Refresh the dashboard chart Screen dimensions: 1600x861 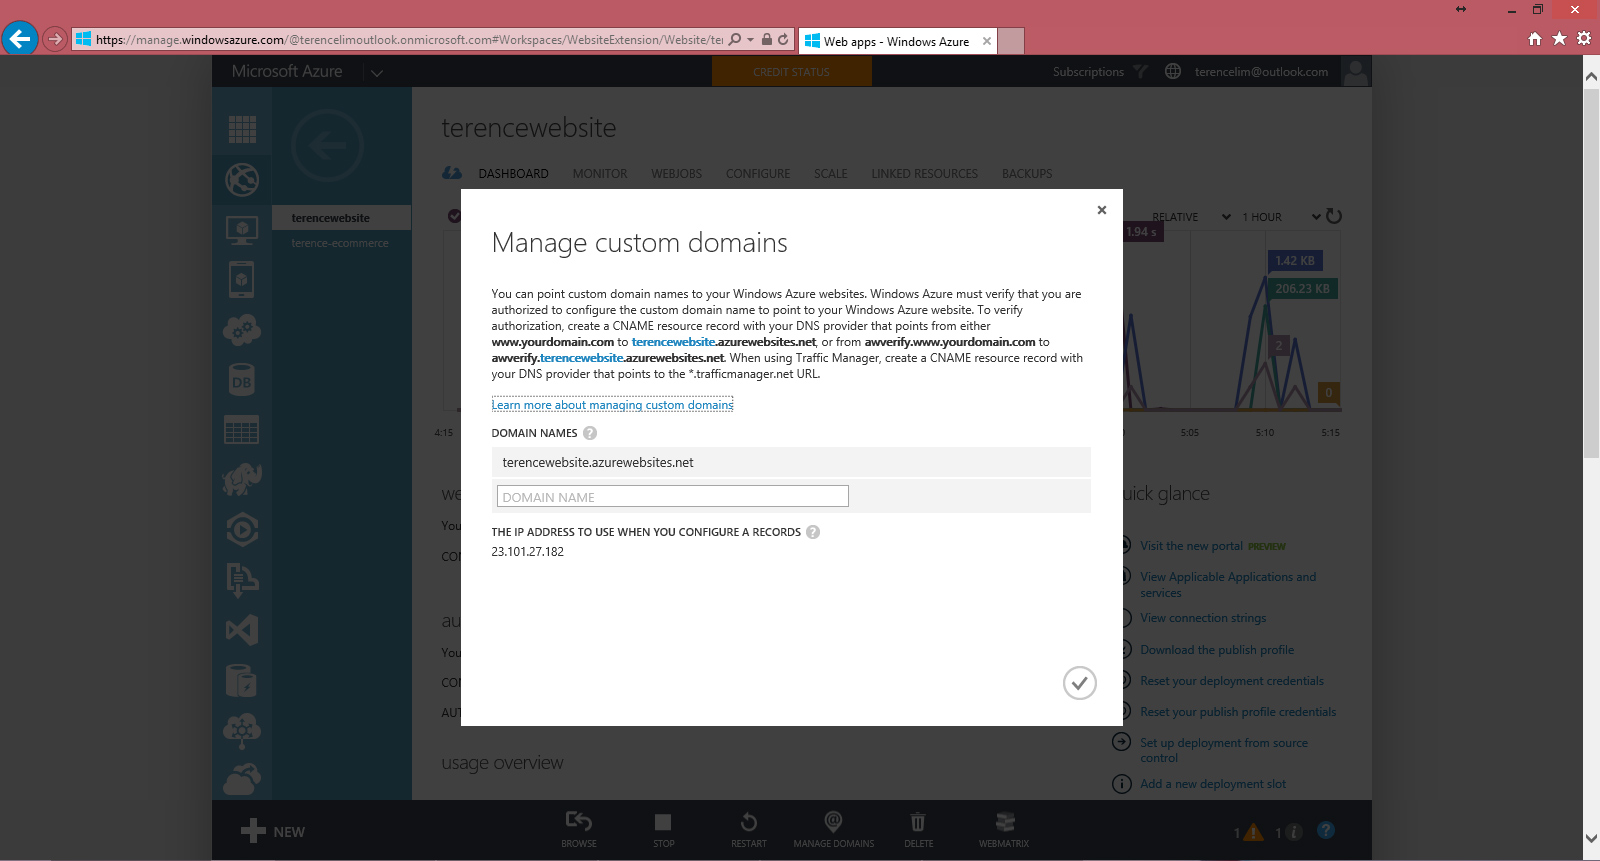tap(1334, 216)
